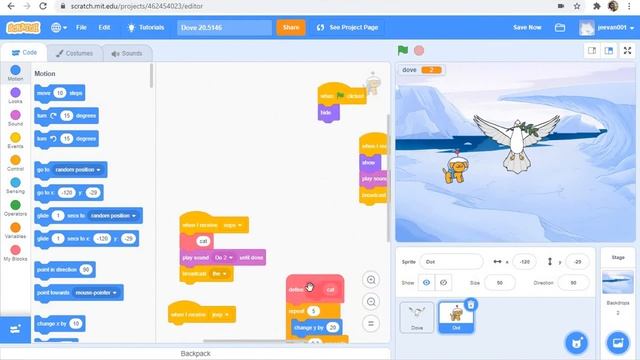Open the Backpack panel

click(195, 353)
